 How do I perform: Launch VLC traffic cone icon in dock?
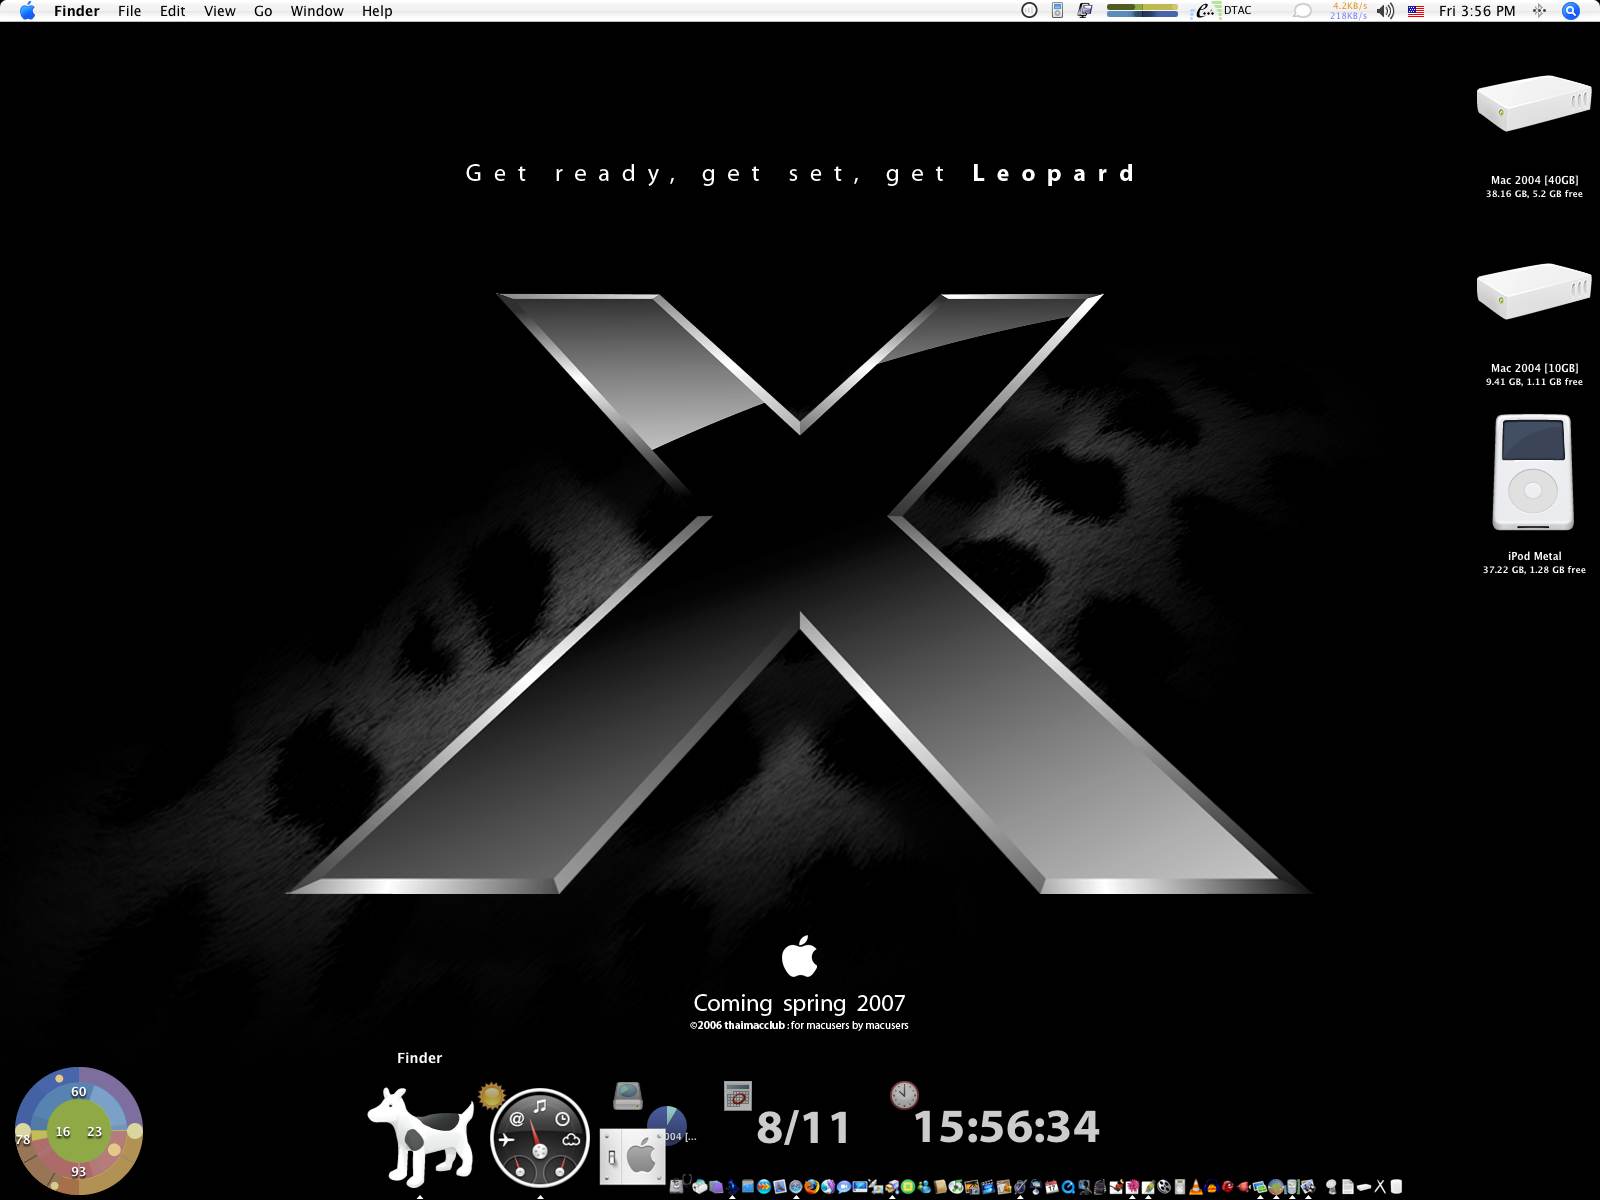point(1196,1186)
